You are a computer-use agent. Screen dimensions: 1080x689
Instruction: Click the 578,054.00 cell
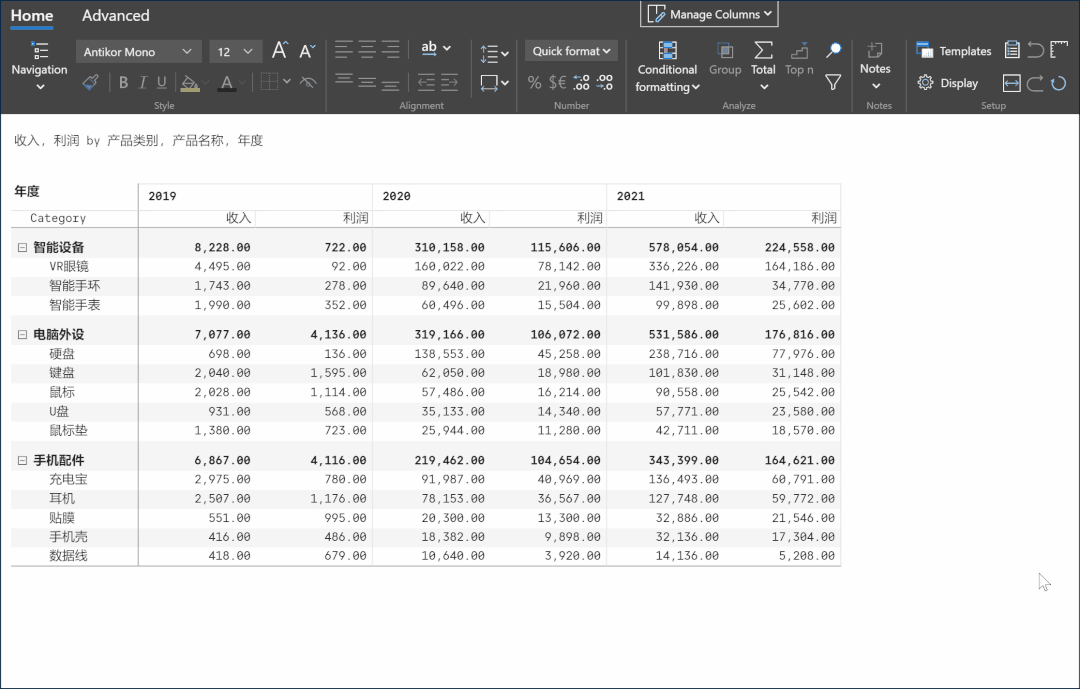(683, 247)
